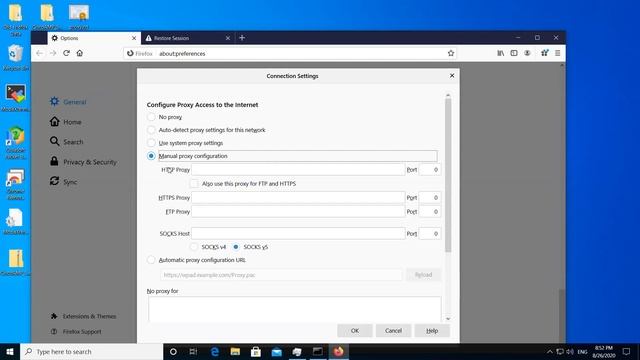Click Firefox icon on taskbar
640x360 pixels.
338,351
